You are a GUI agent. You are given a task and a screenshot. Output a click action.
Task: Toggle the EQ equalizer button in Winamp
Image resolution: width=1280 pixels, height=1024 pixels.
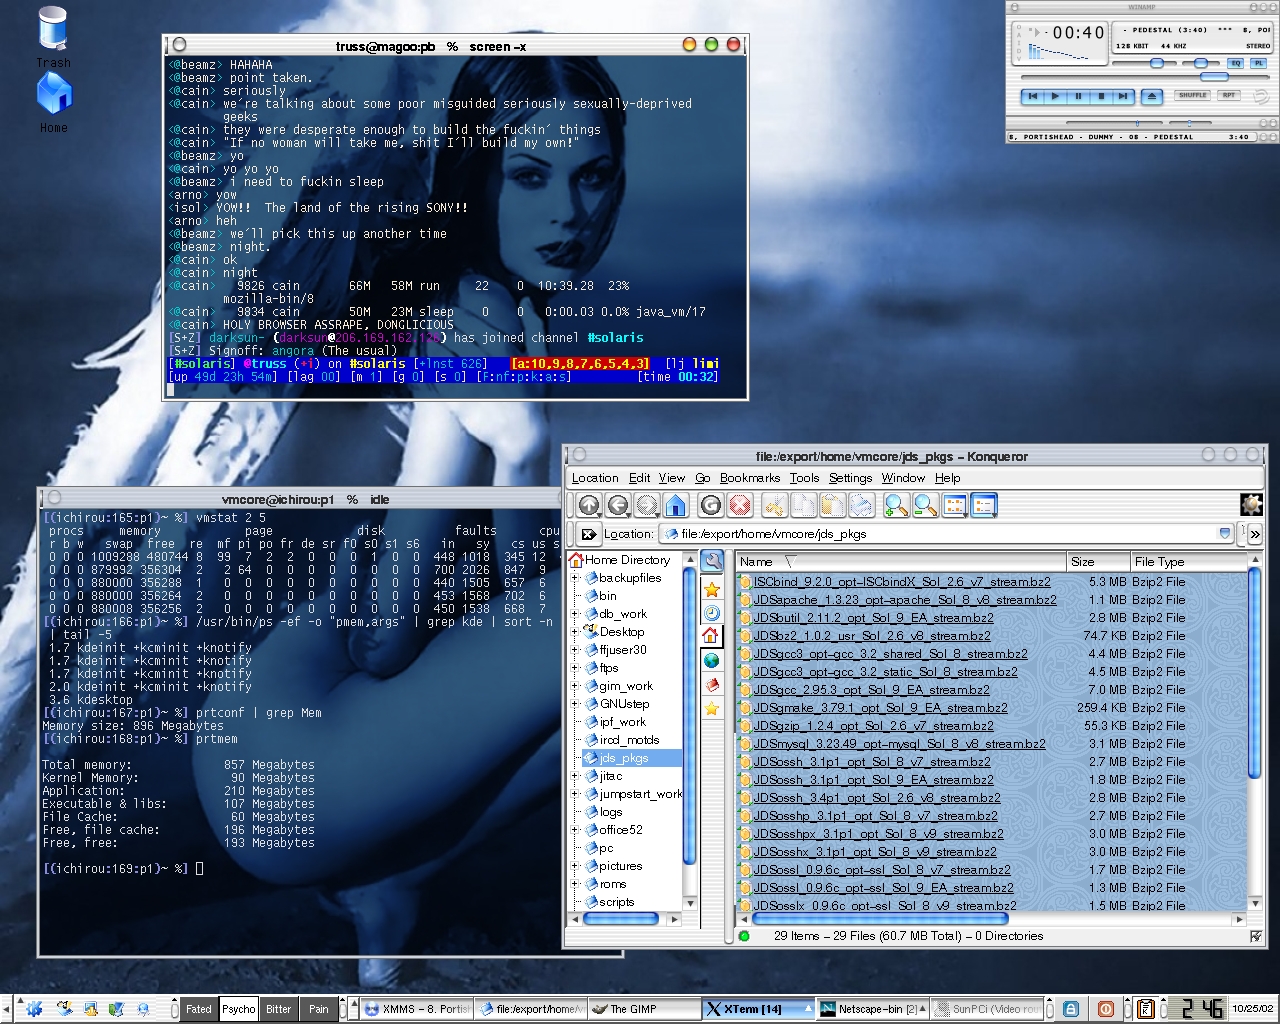click(1236, 63)
